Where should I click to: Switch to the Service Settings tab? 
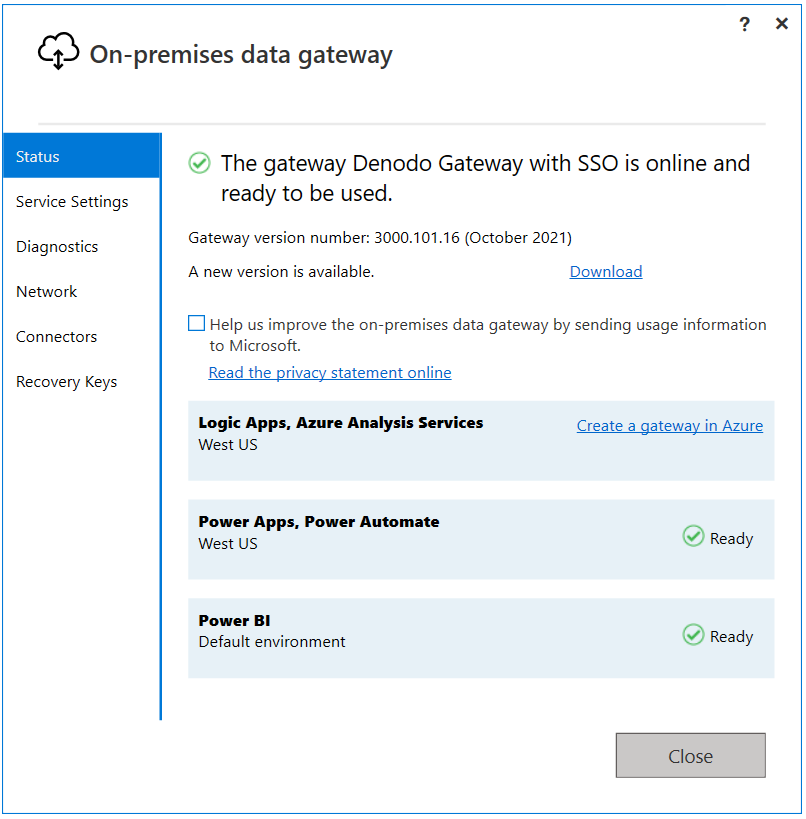click(x=71, y=201)
